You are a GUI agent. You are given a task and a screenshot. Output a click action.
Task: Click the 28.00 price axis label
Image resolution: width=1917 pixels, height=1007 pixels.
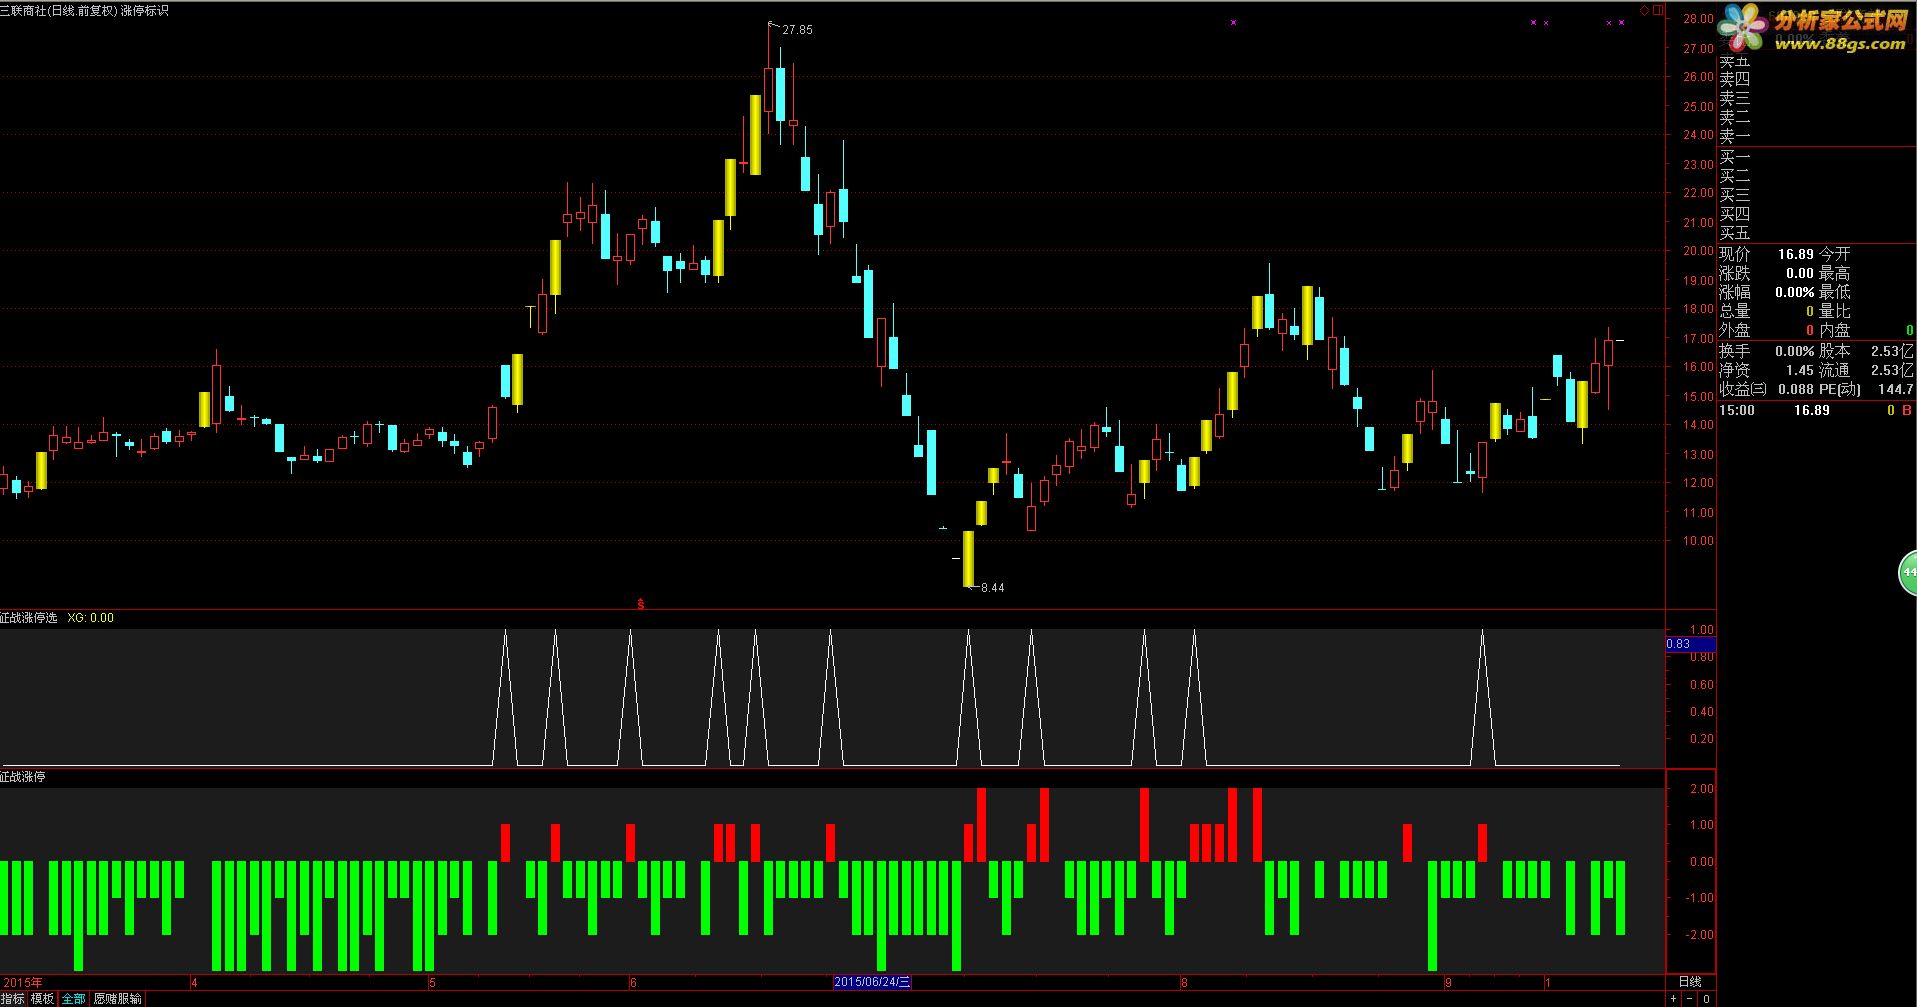click(1698, 19)
